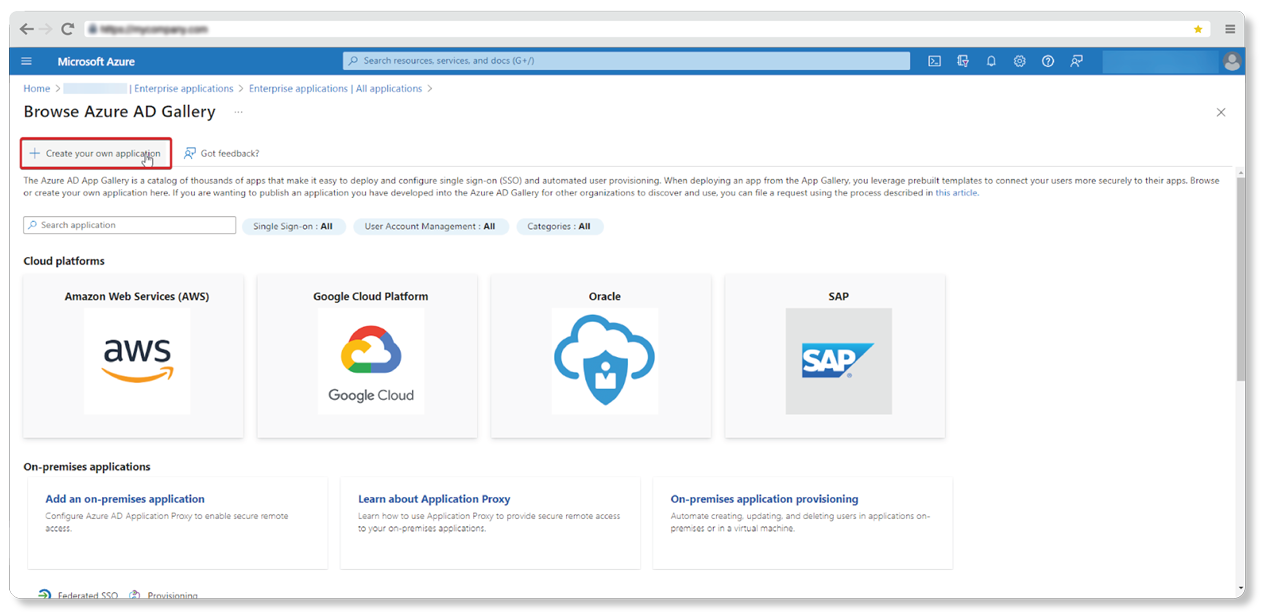Open the Azure portal hamburger menu
This screenshot has height=612, width=1263.
tap(26, 61)
